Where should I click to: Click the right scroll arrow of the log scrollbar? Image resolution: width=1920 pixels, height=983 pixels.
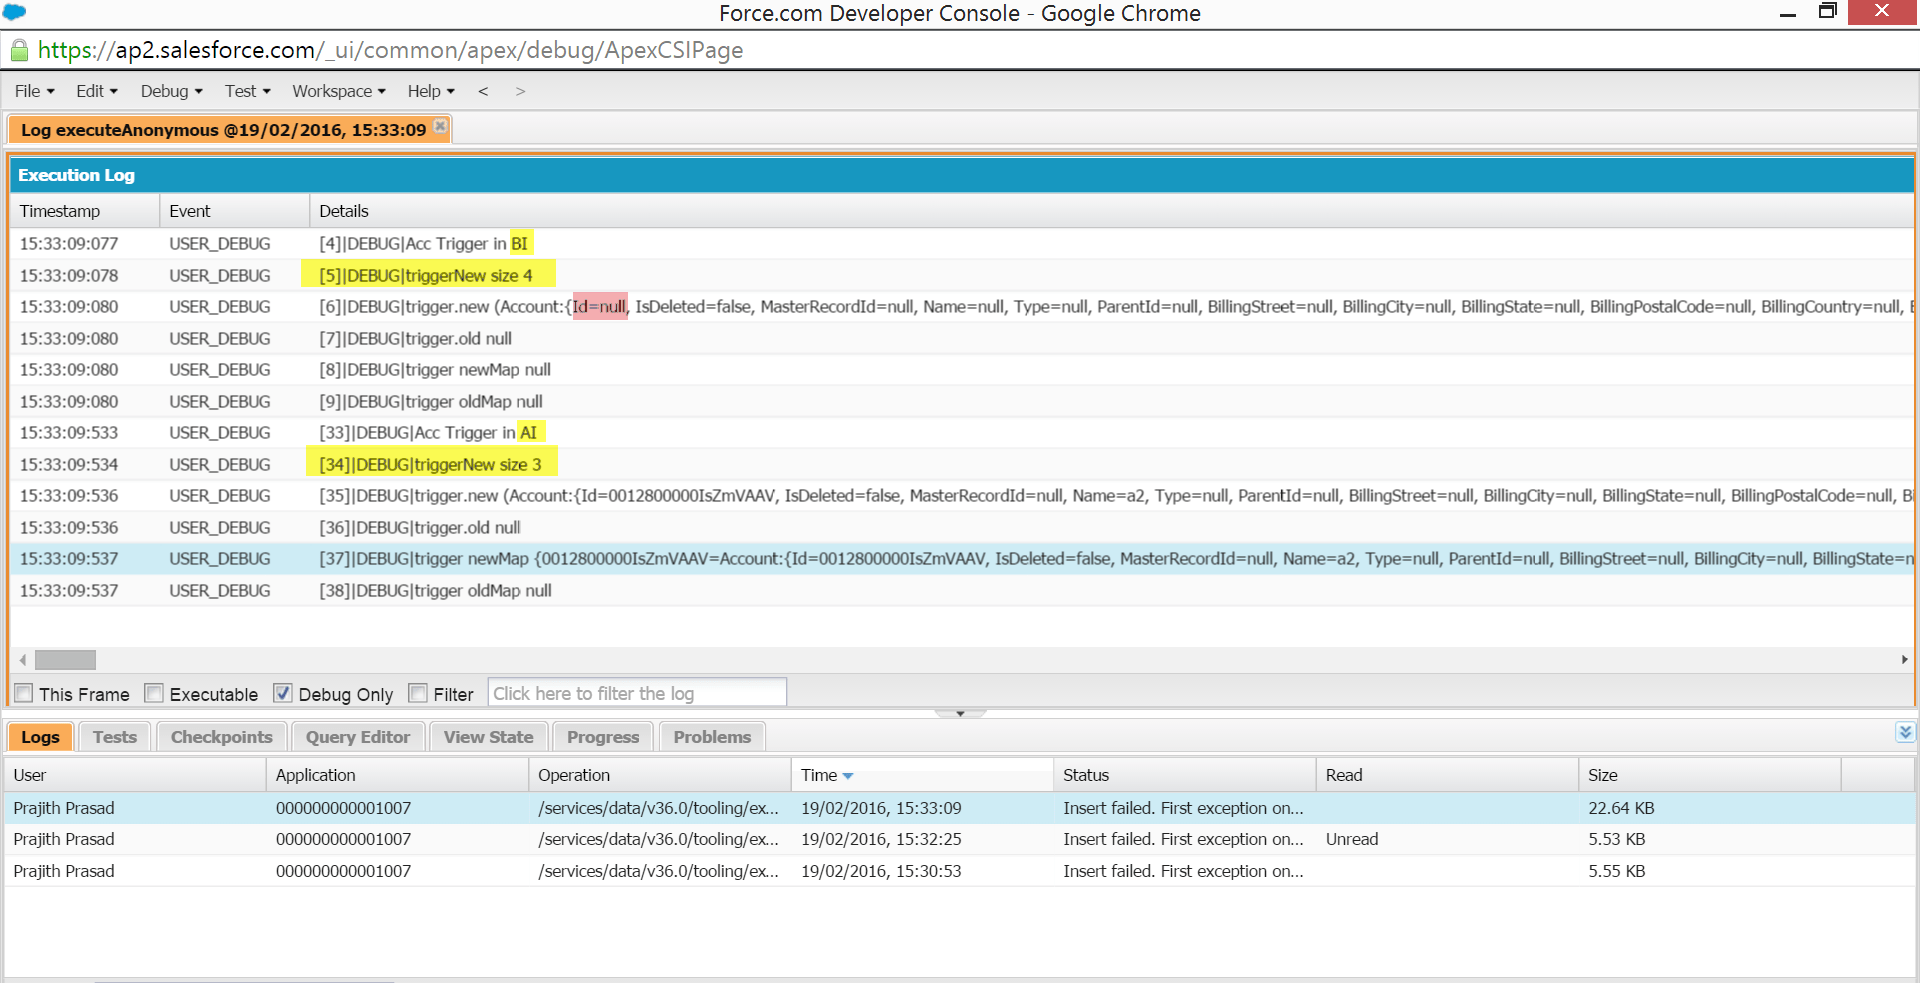point(1906,660)
